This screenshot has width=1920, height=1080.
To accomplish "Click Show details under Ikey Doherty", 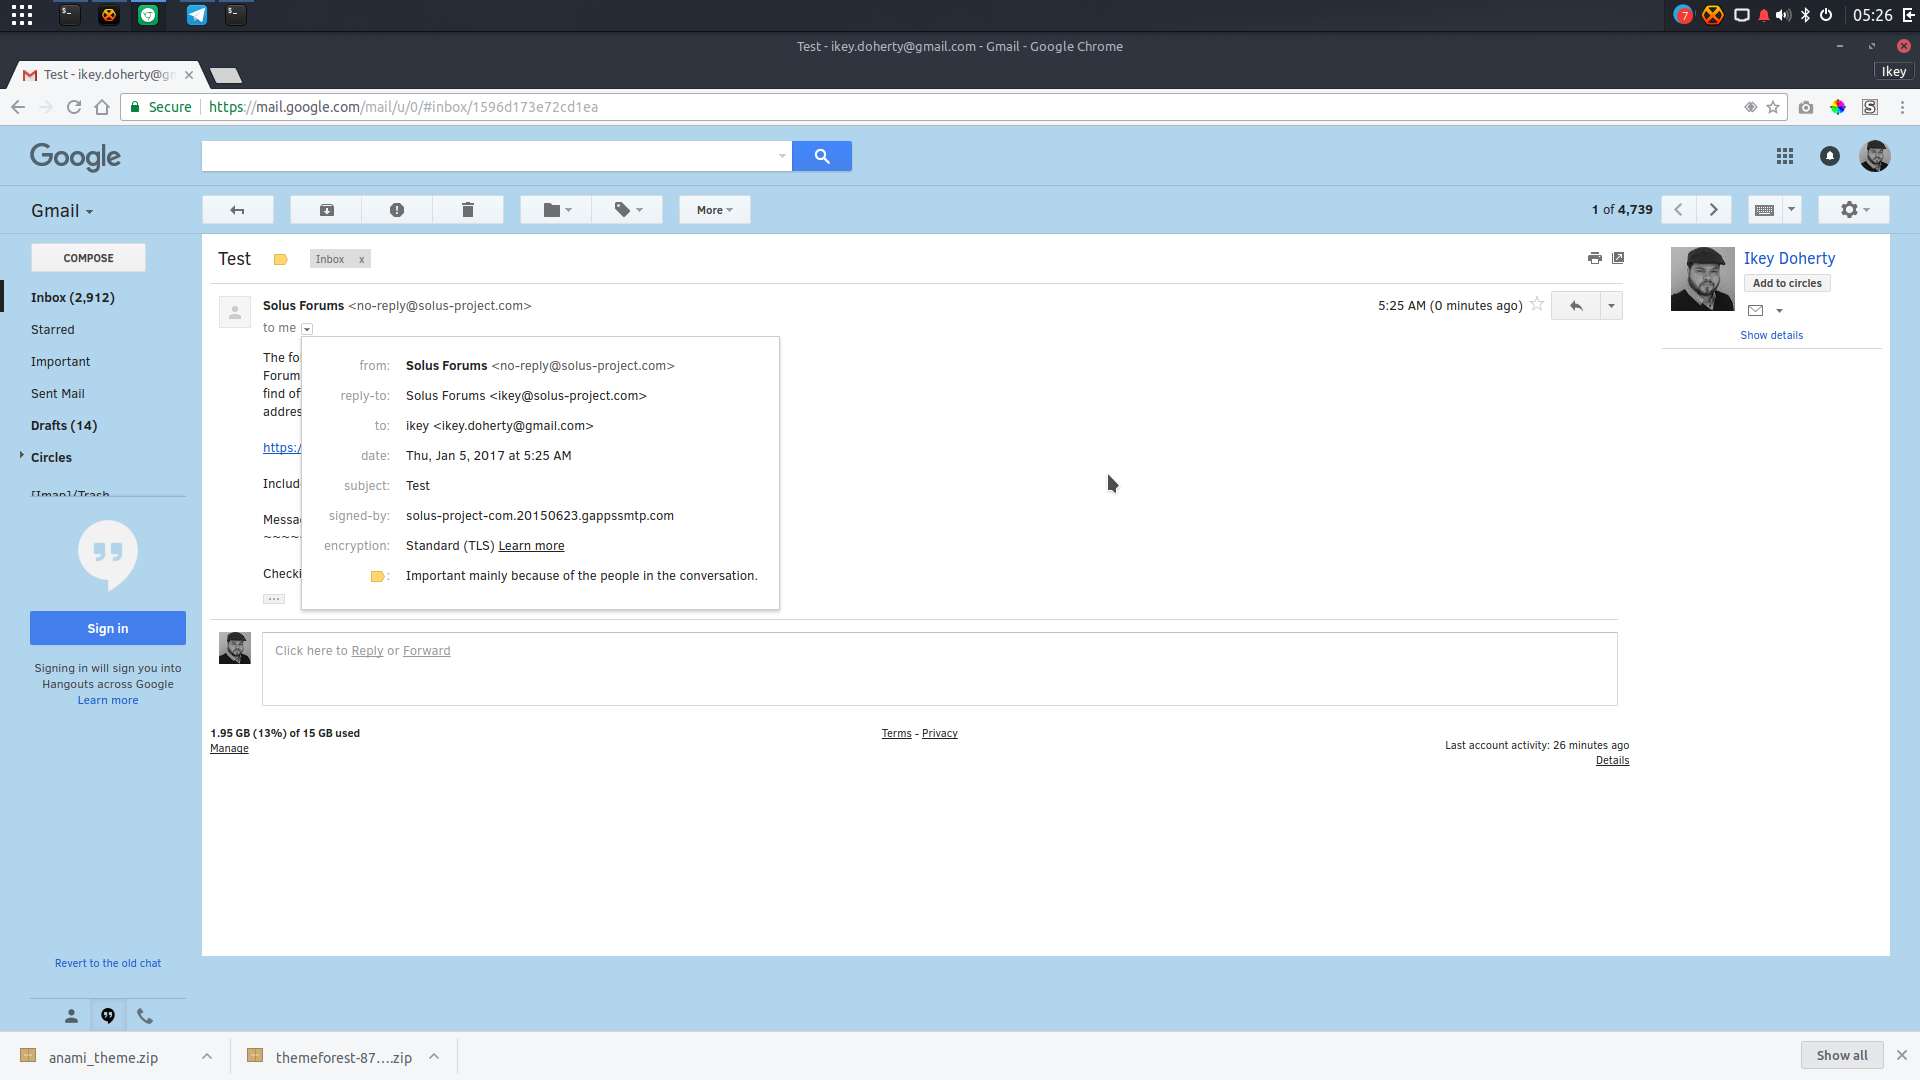I will [1771, 336].
